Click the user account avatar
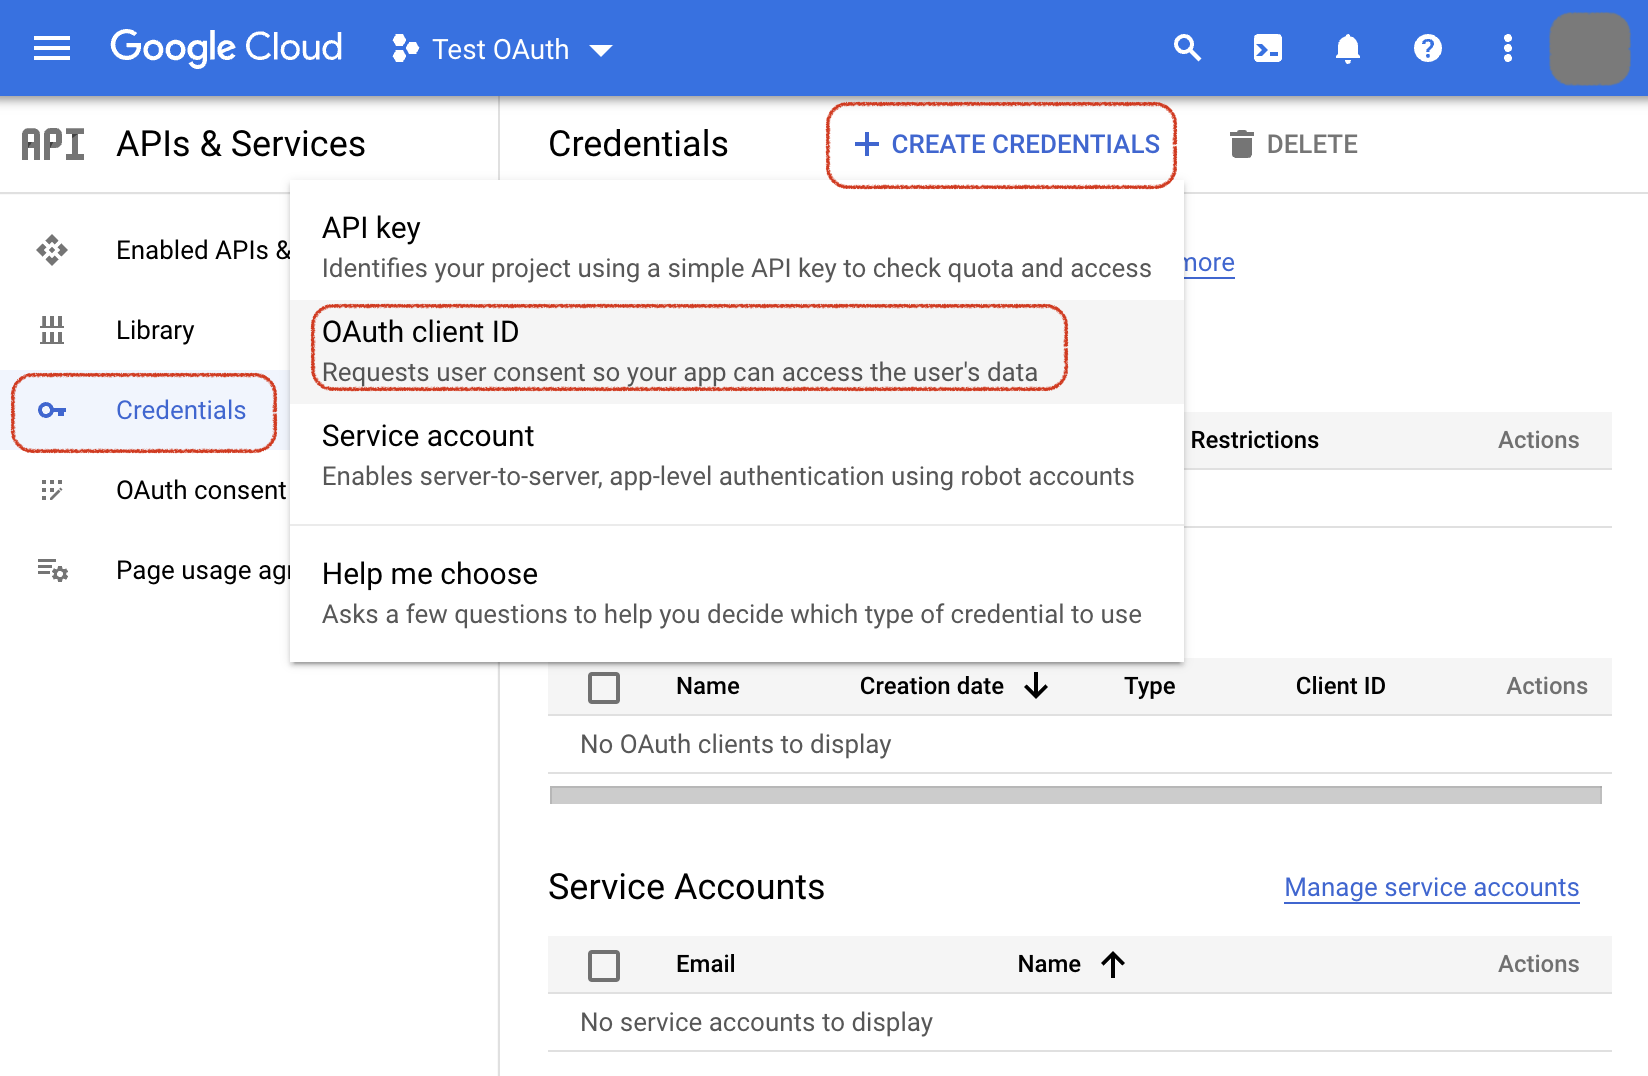This screenshot has height=1076, width=1648. pos(1590,48)
